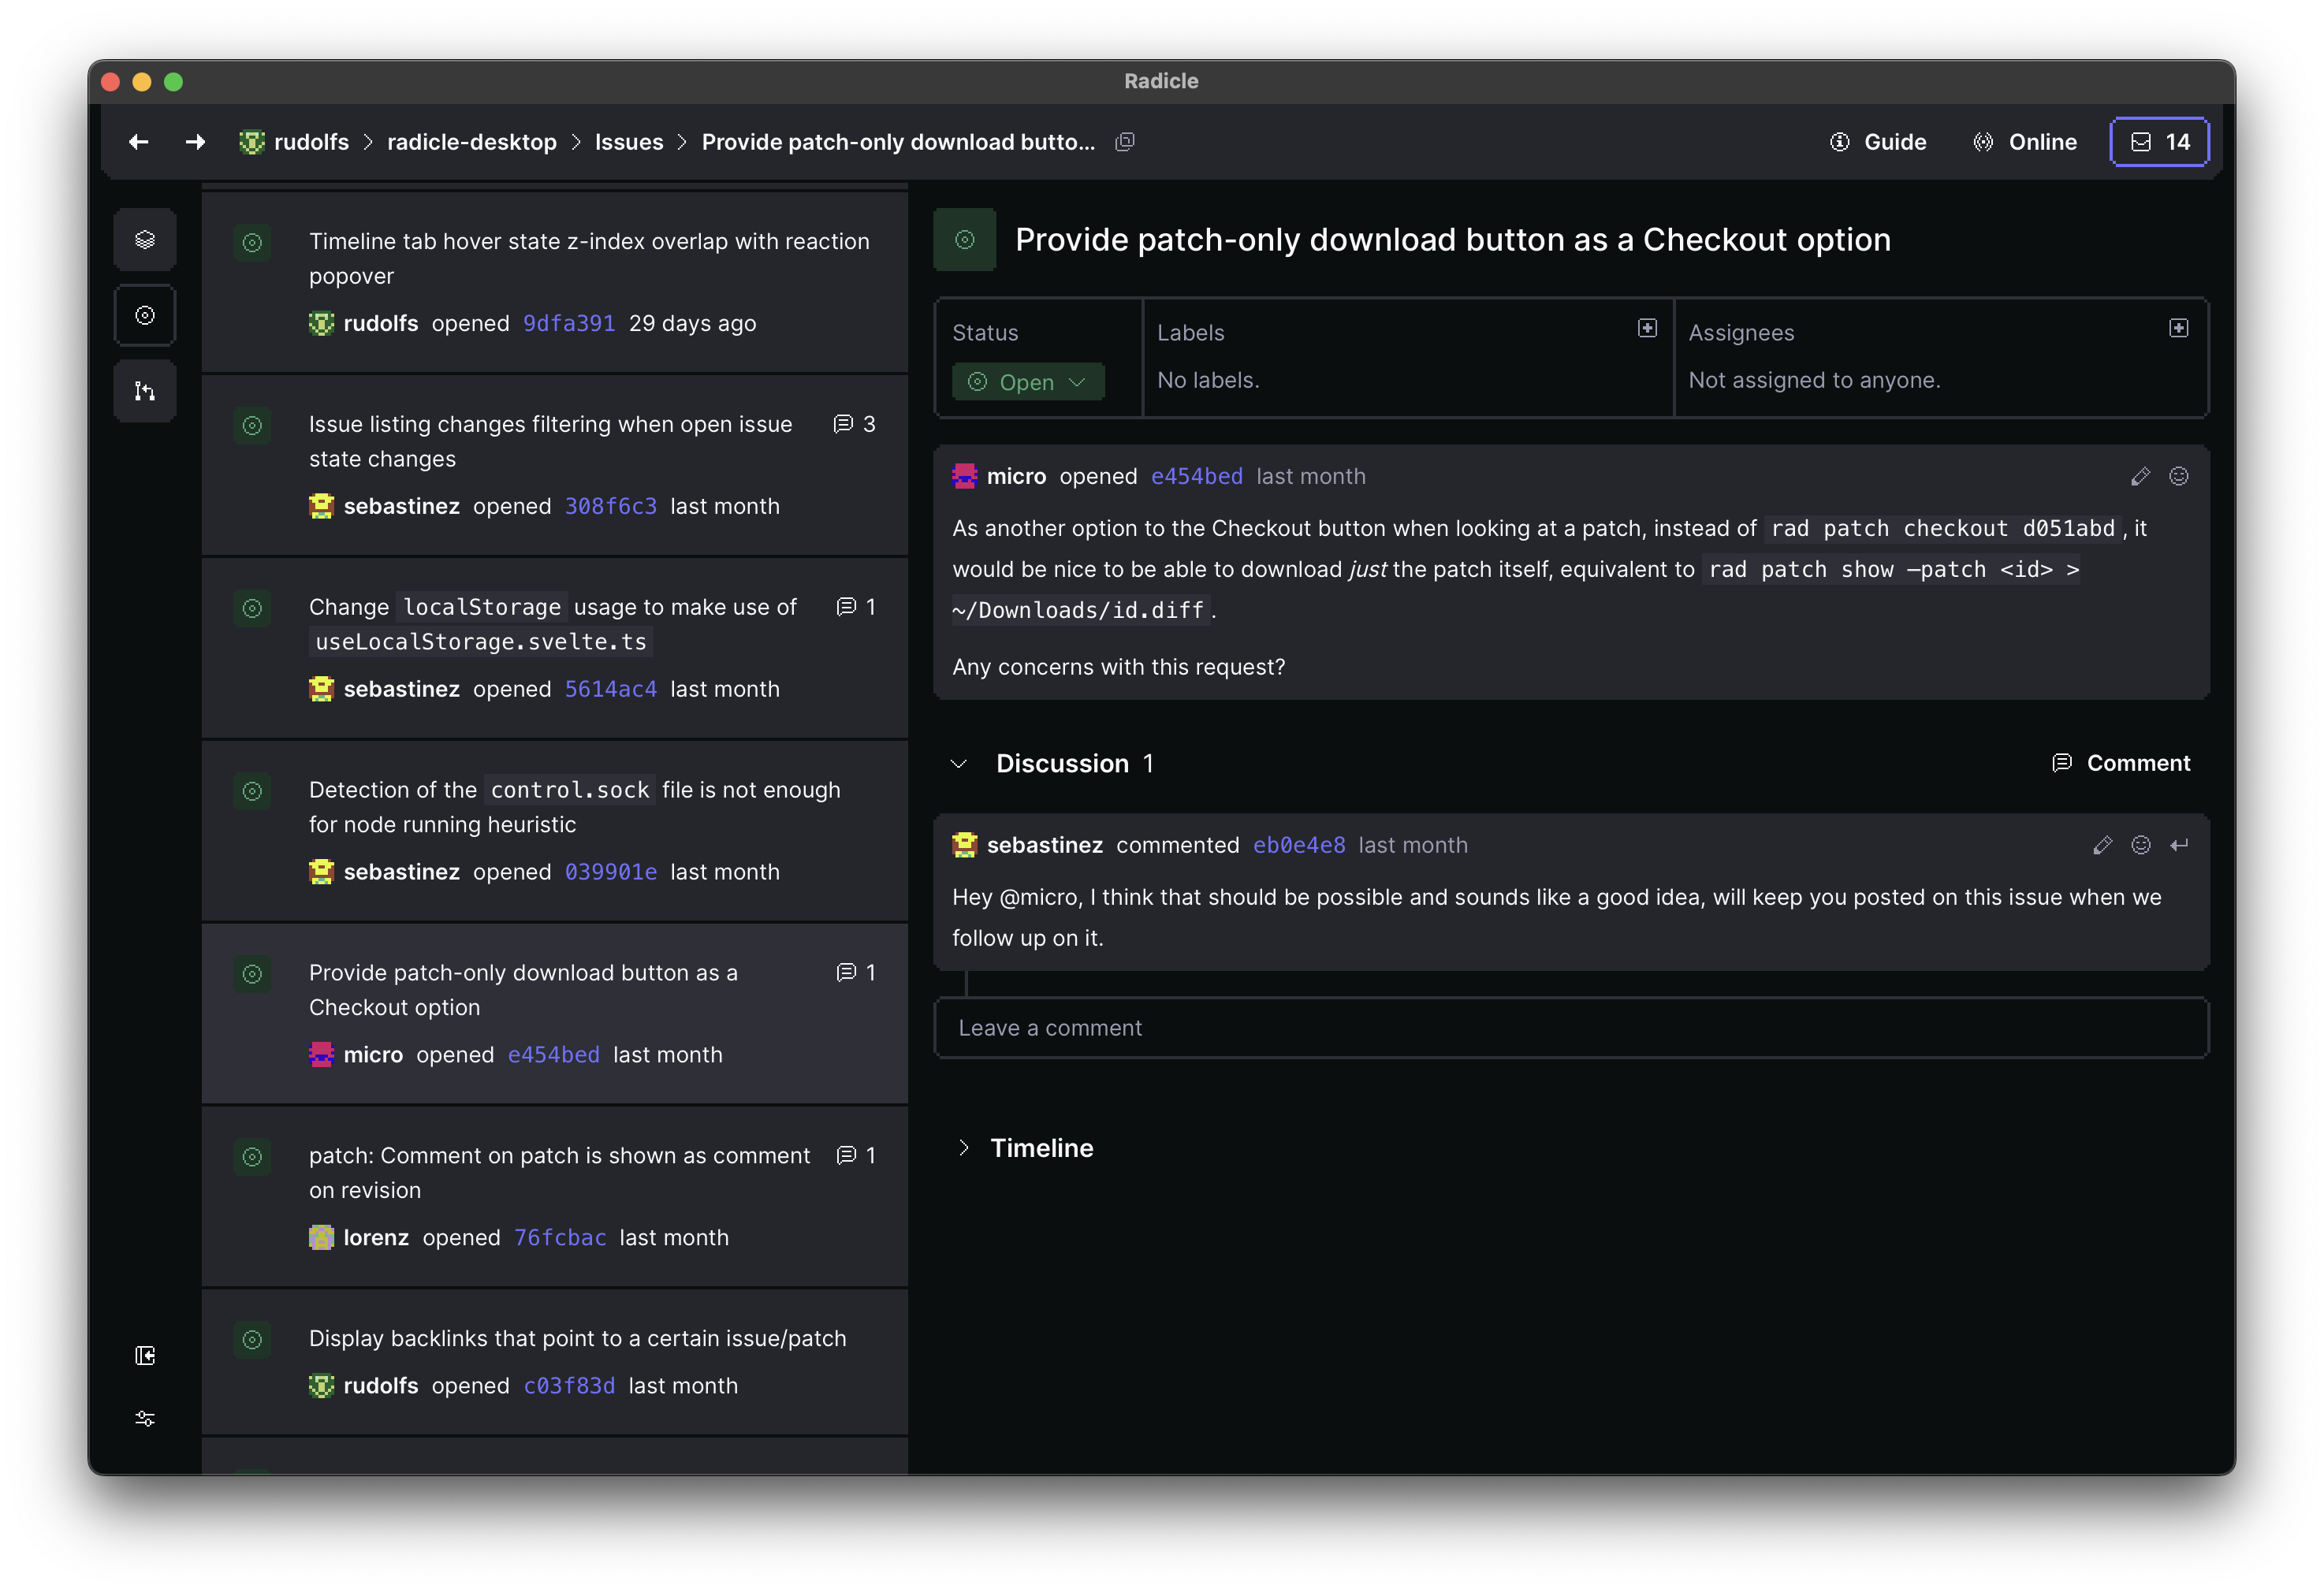The width and height of the screenshot is (2324, 1592).
Task: React to sebastinez's comment with smiley icon
Action: pyautogui.click(x=2141, y=845)
